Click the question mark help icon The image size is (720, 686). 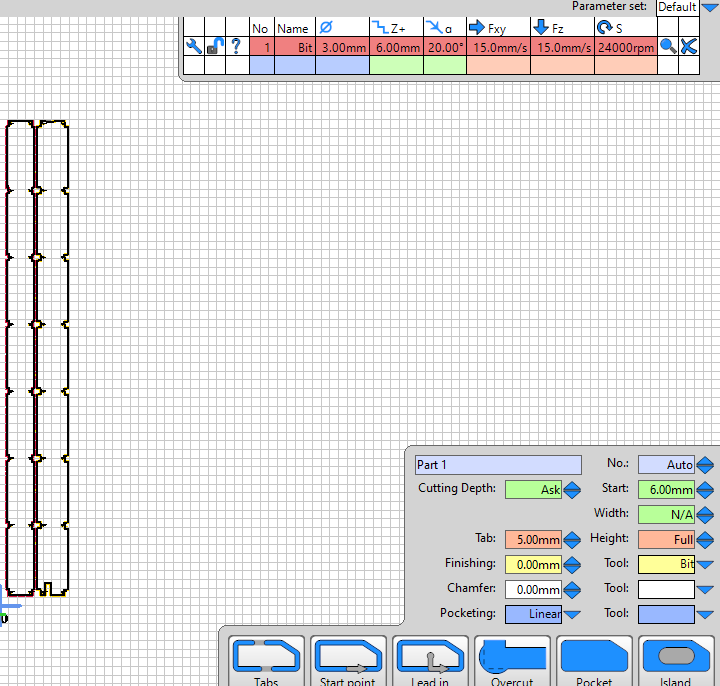(236, 46)
